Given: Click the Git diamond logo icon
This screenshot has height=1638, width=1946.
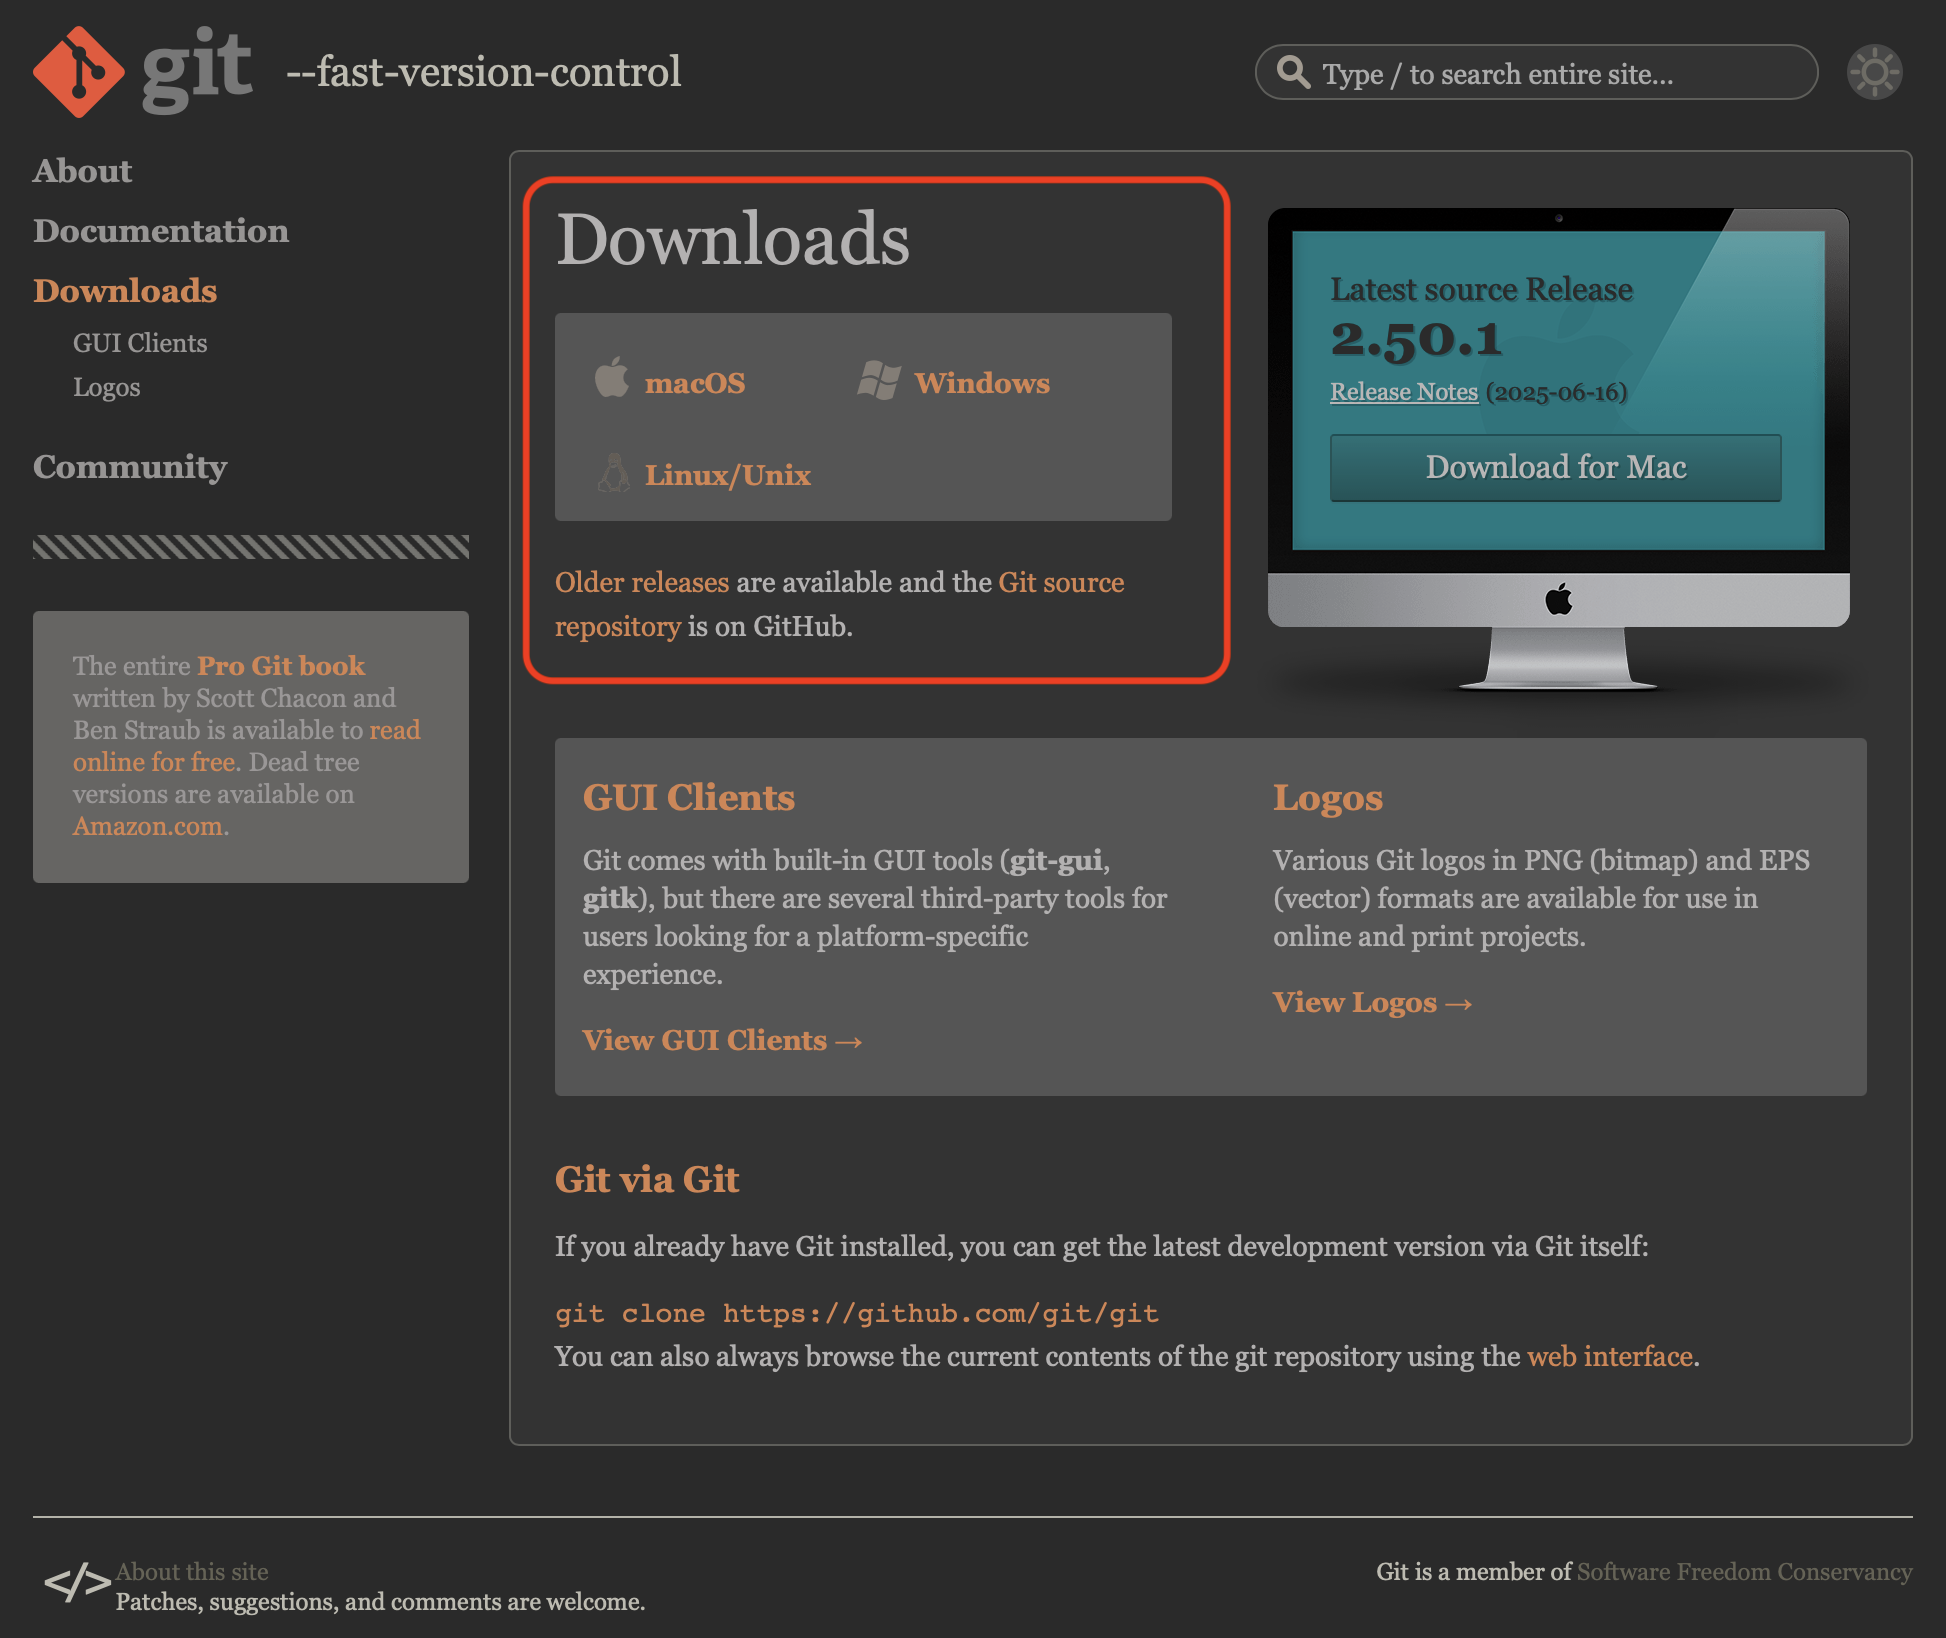Looking at the screenshot, I should [x=78, y=72].
